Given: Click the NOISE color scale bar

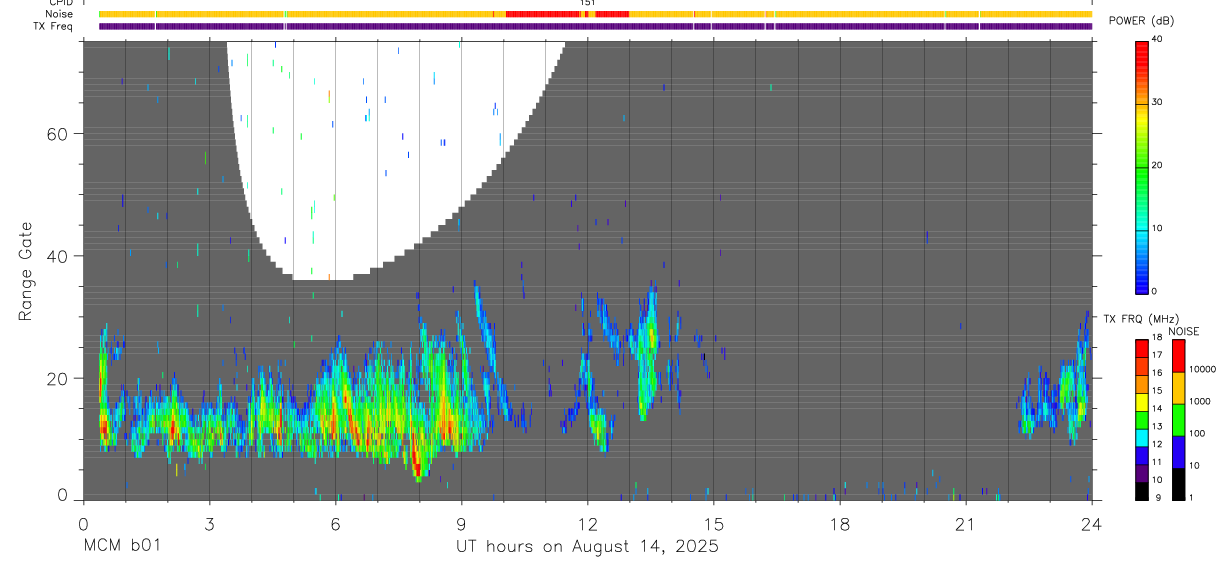Looking at the screenshot, I should pos(1178,419).
